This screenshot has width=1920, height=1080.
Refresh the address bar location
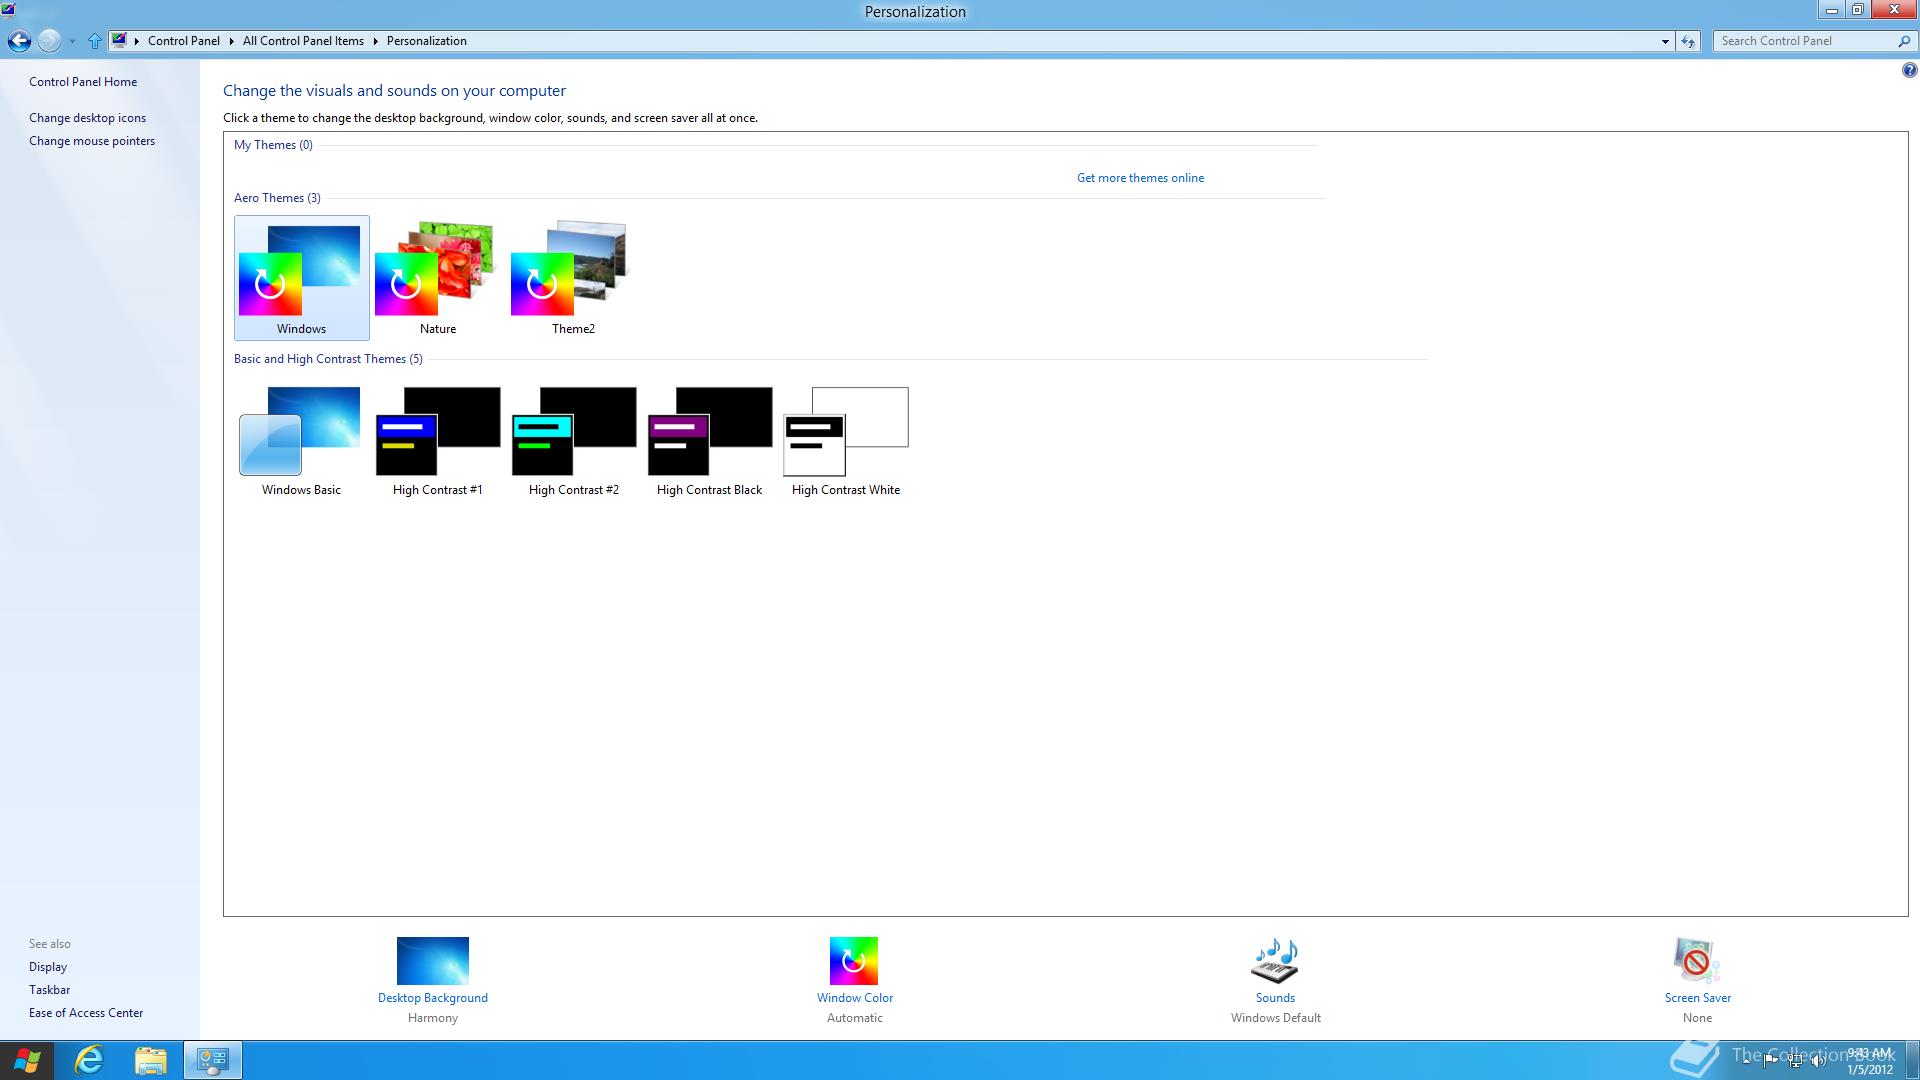click(x=1688, y=41)
